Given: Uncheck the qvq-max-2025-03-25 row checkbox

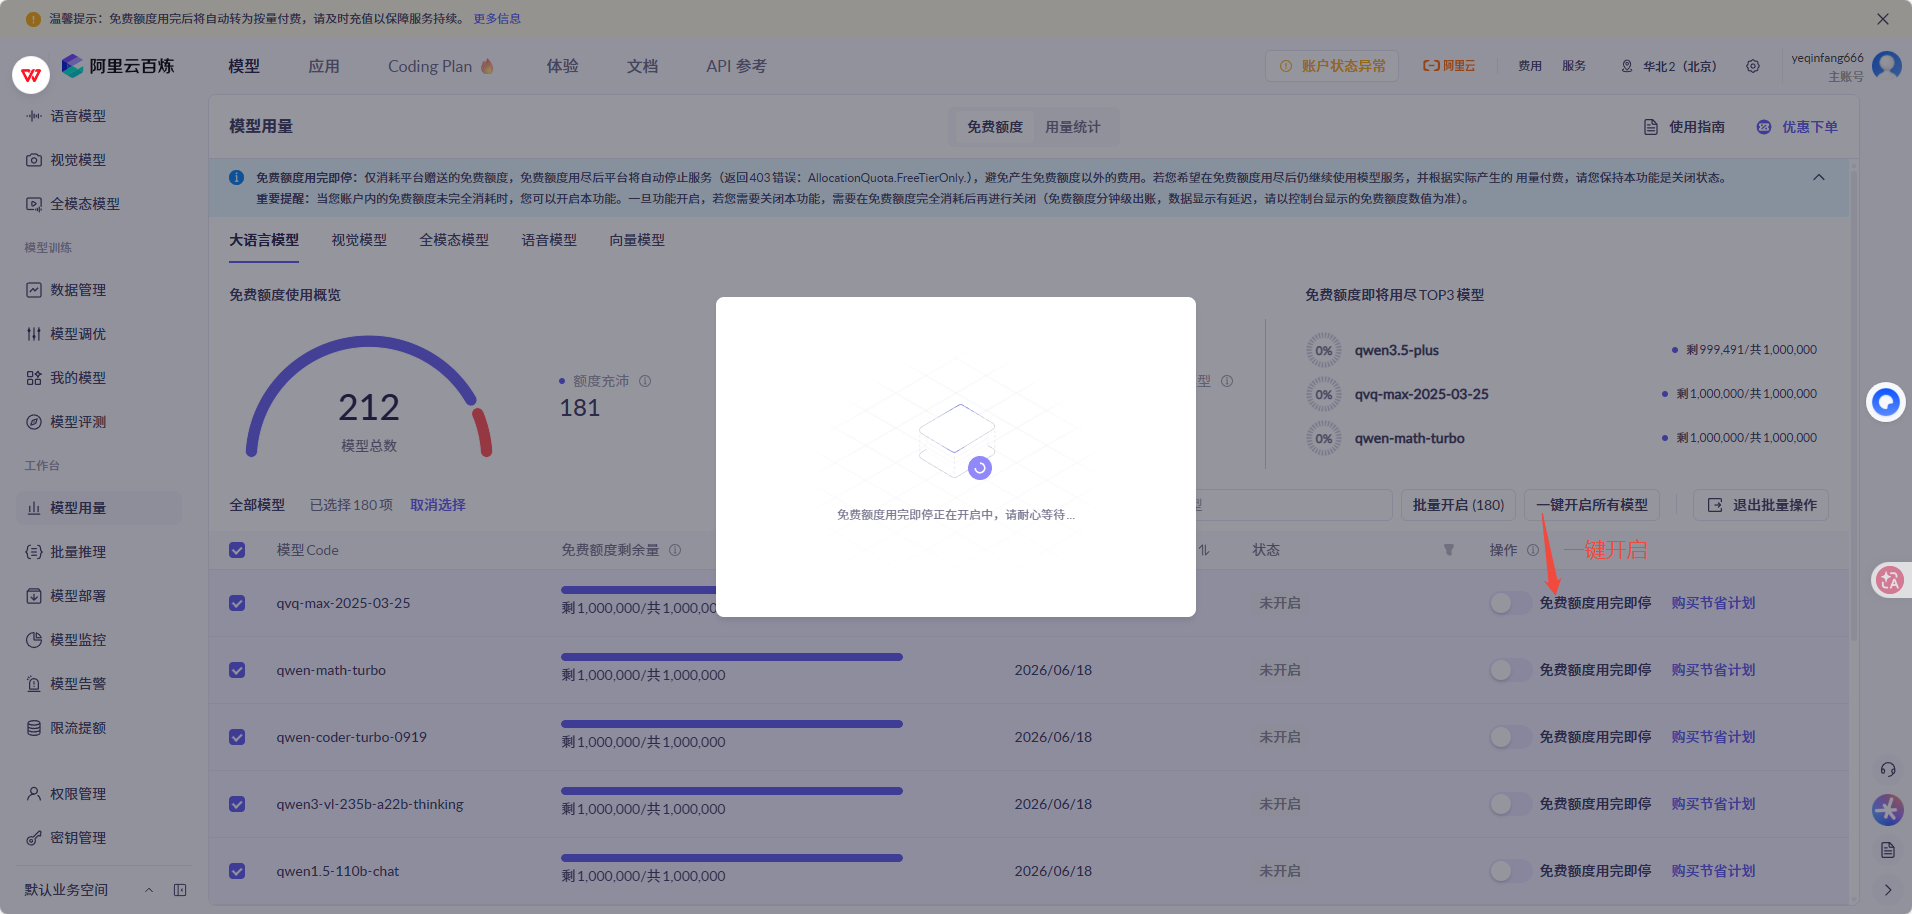Looking at the screenshot, I should [x=237, y=603].
